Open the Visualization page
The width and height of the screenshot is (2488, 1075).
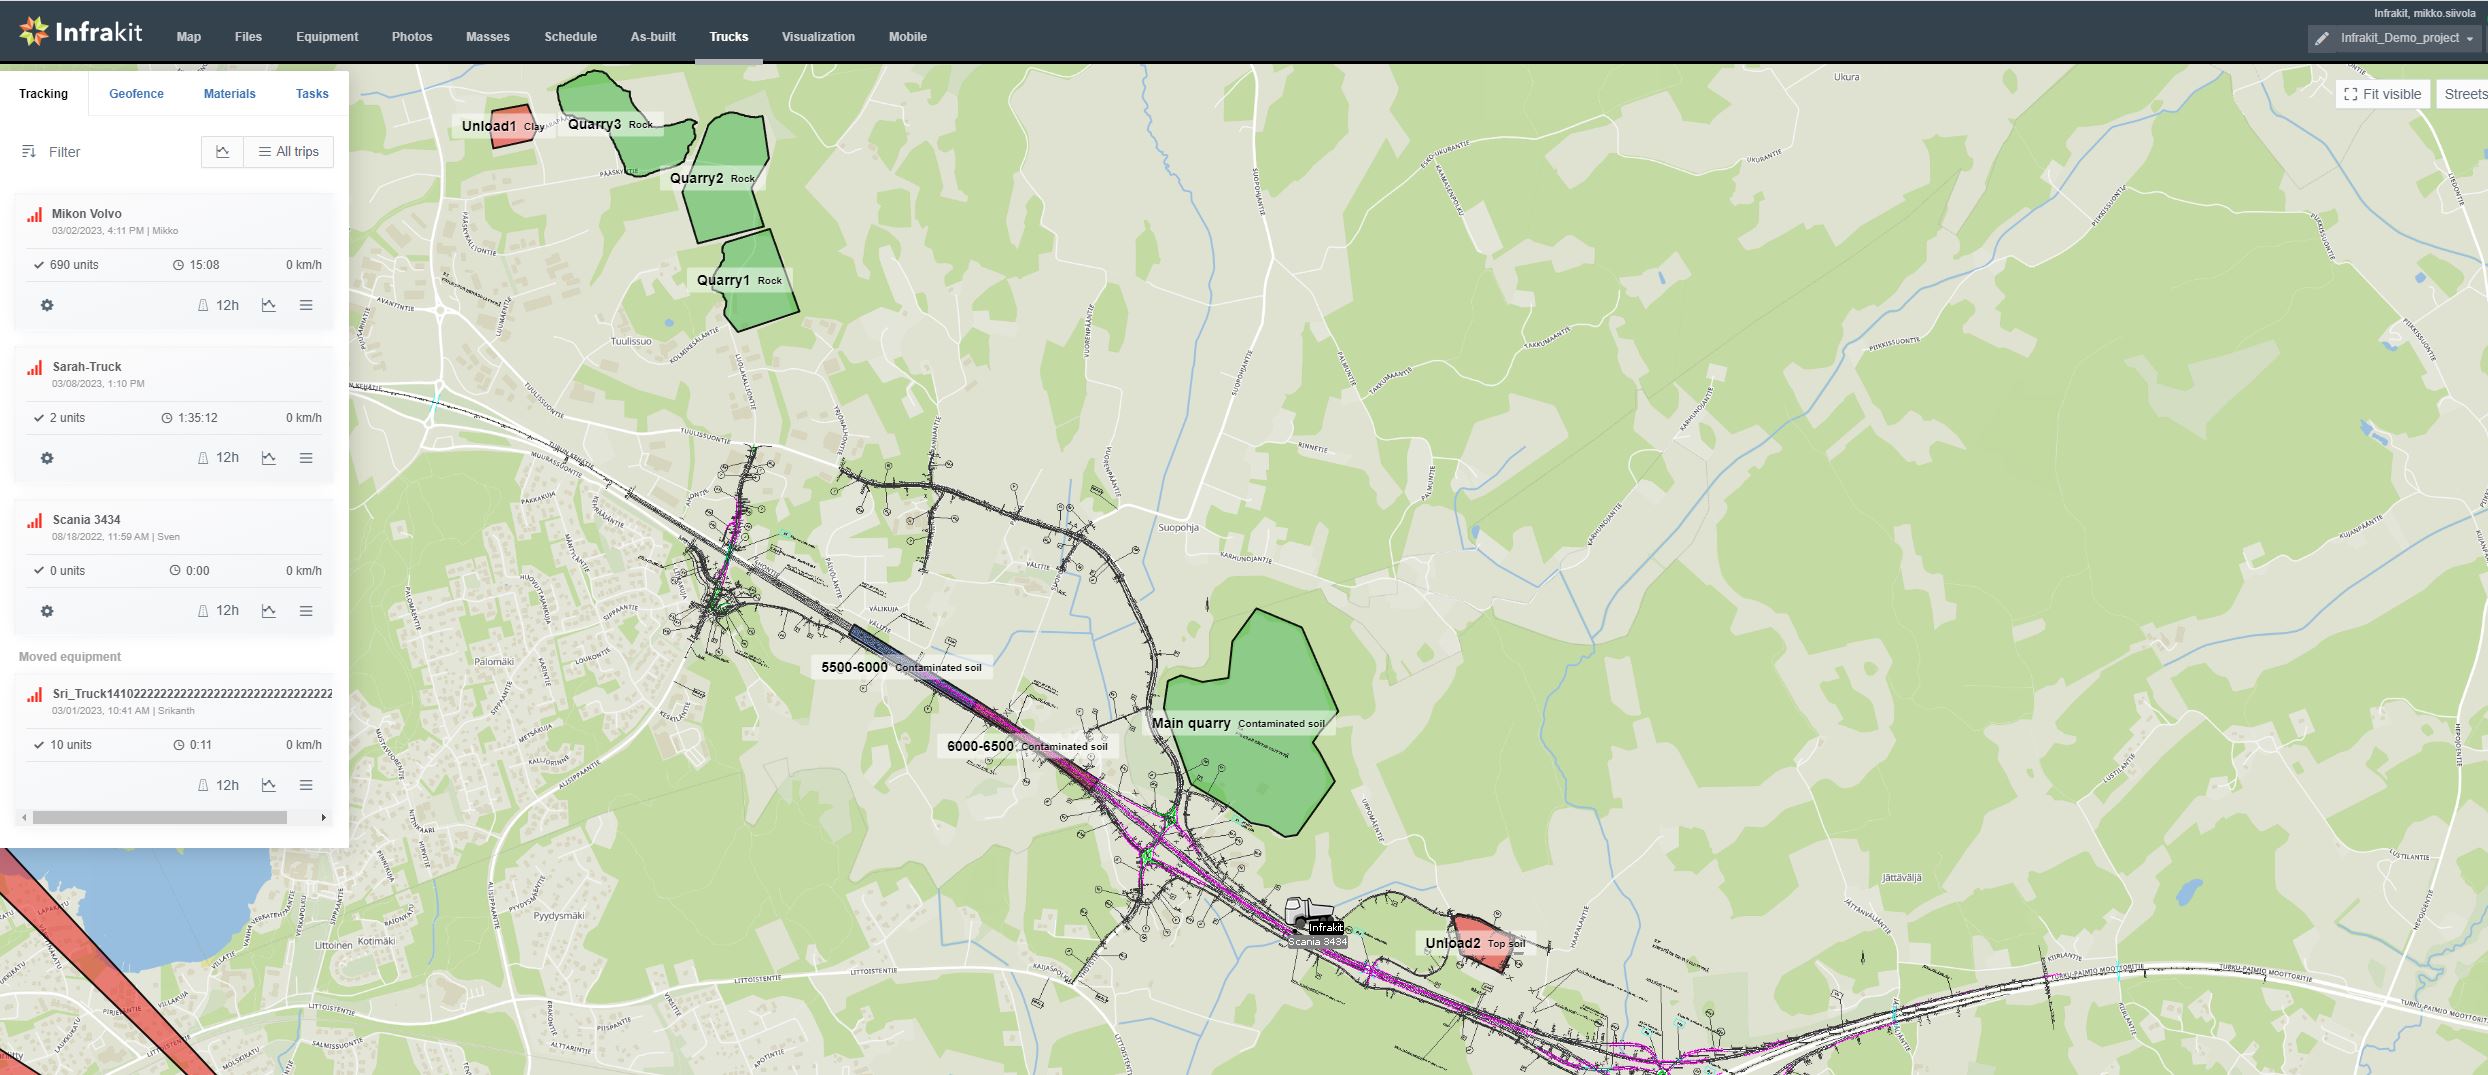point(818,37)
